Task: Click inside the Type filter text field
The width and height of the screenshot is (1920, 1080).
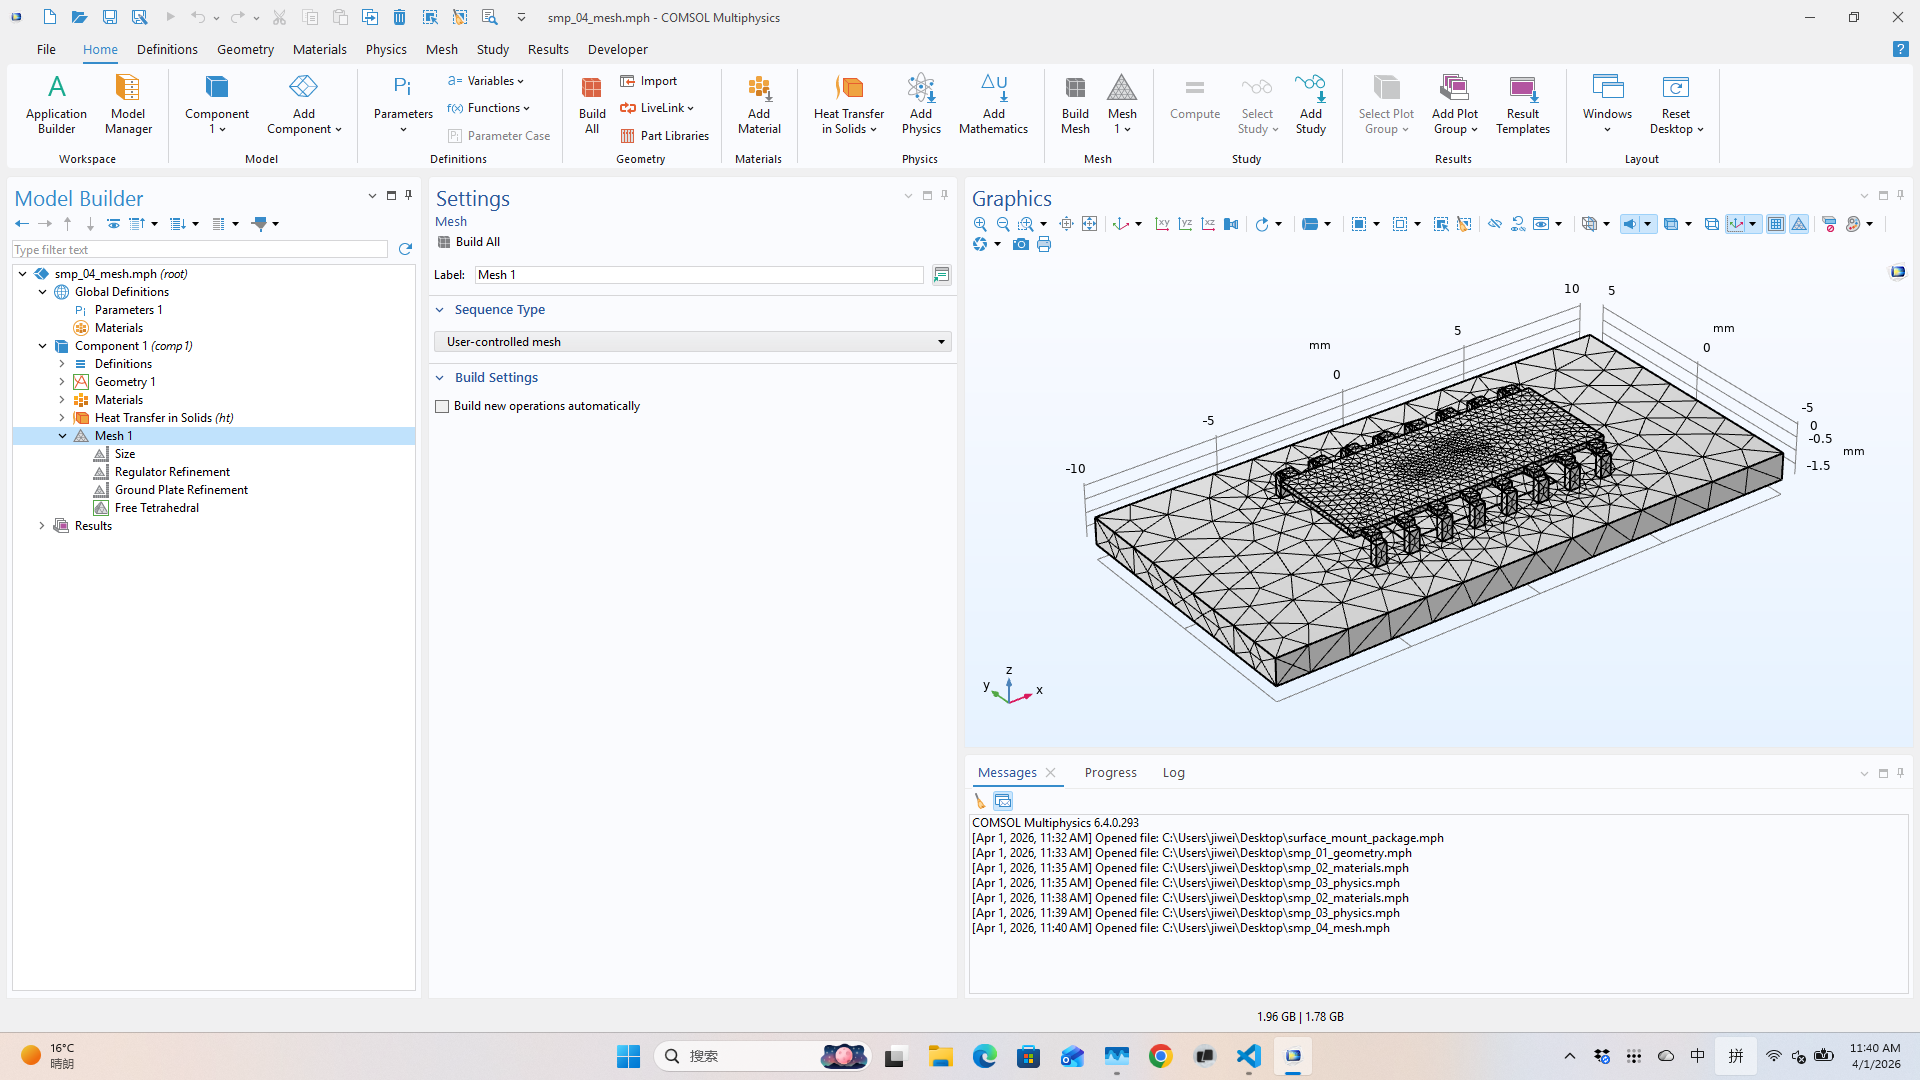Action: (200, 249)
